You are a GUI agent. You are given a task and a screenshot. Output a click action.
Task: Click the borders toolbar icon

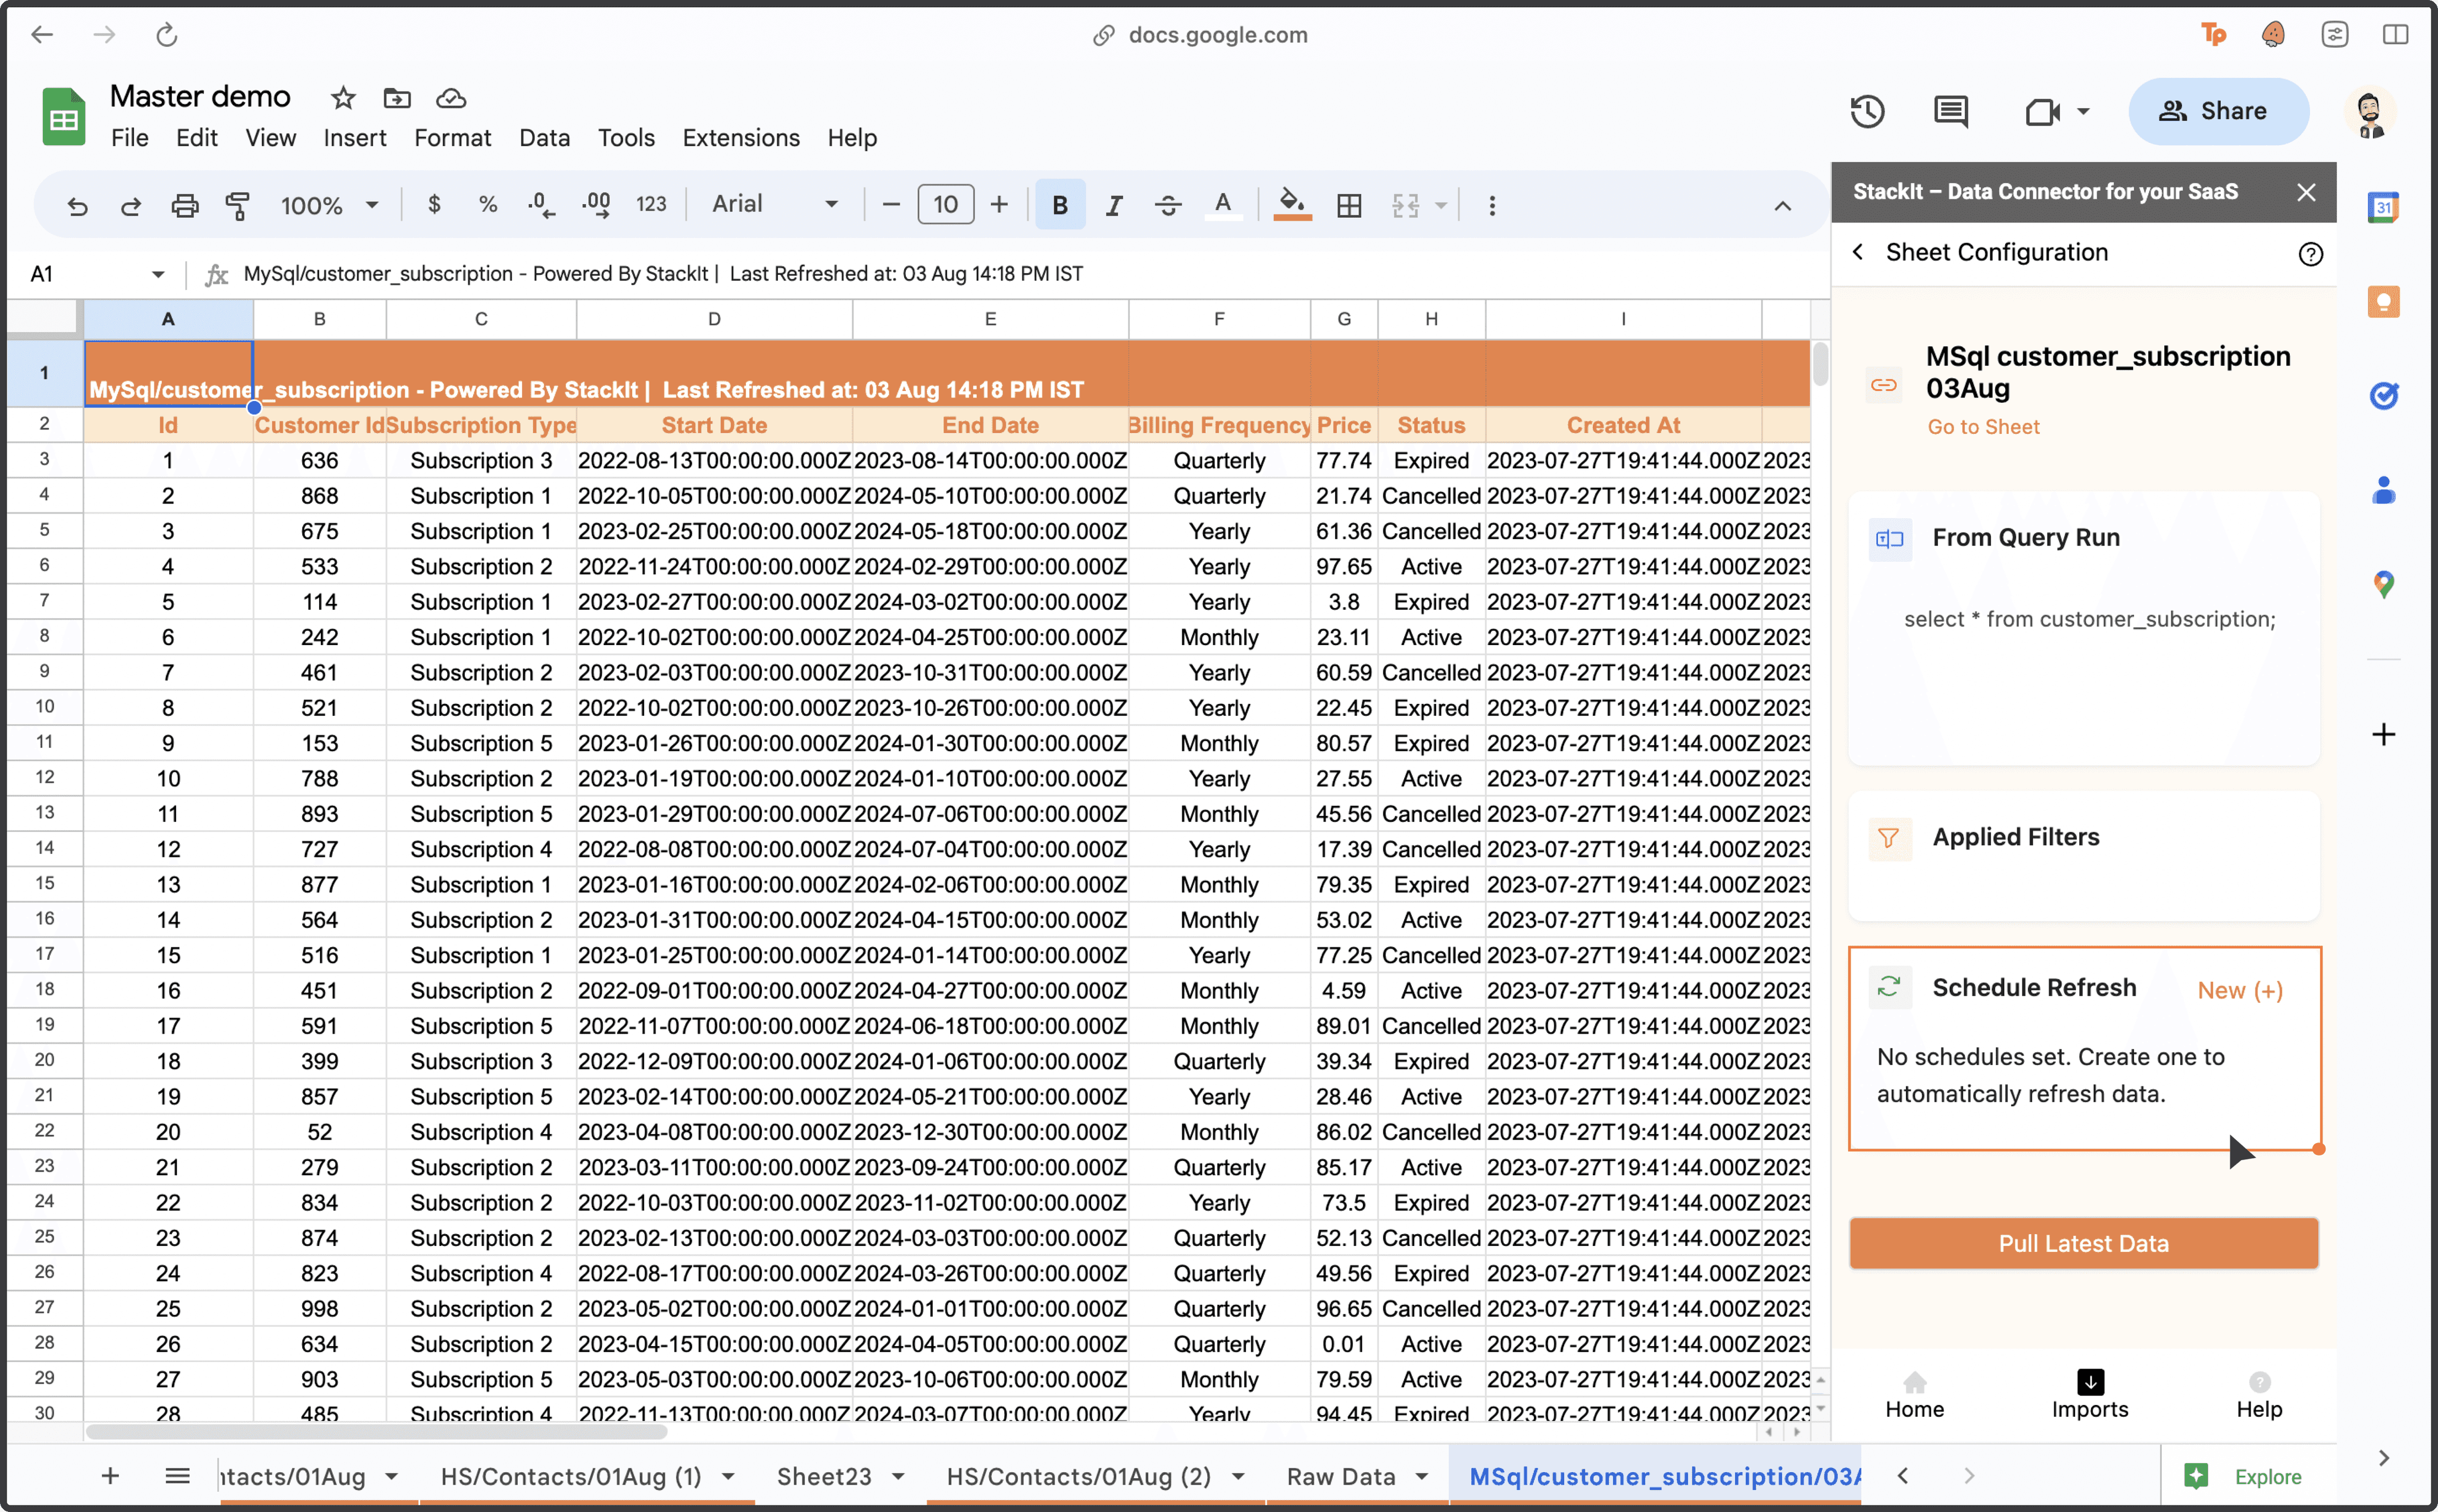click(x=1349, y=205)
